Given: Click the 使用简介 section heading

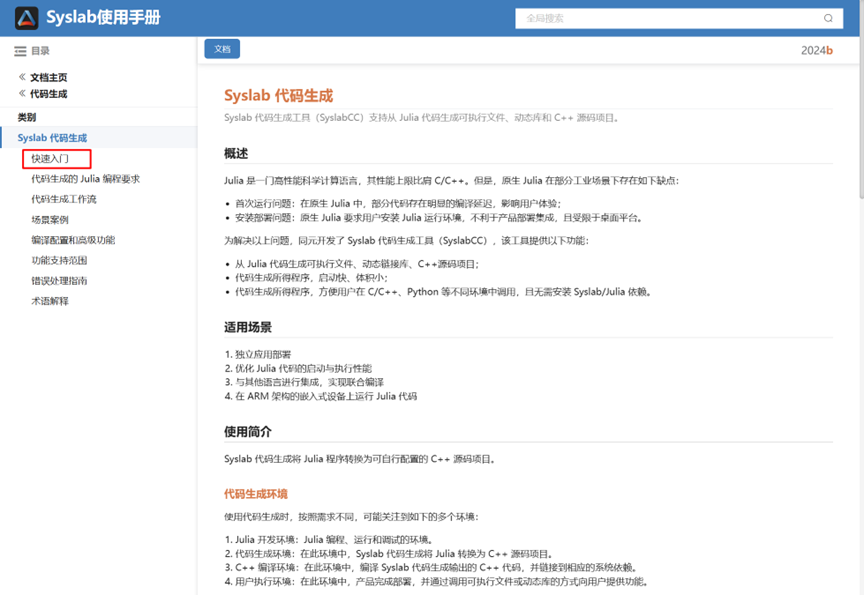Looking at the screenshot, I should point(248,432).
